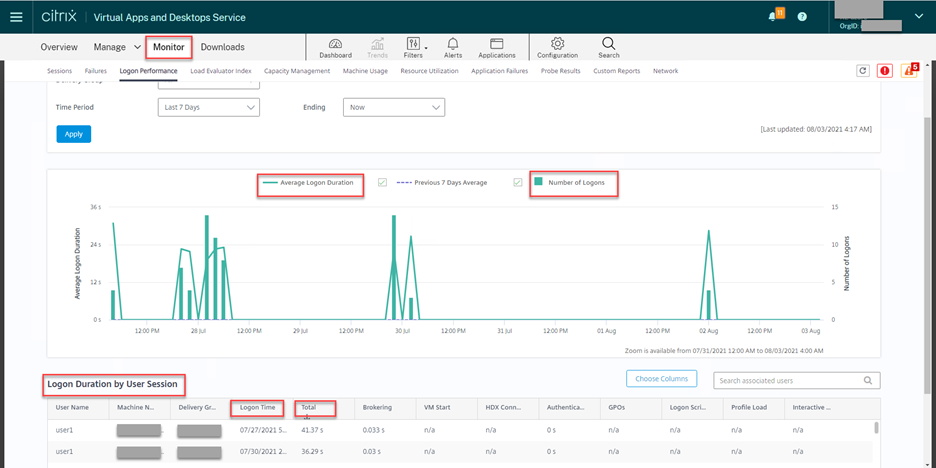Click the refresh icon near the tabs
The width and height of the screenshot is (936, 468).
point(863,71)
